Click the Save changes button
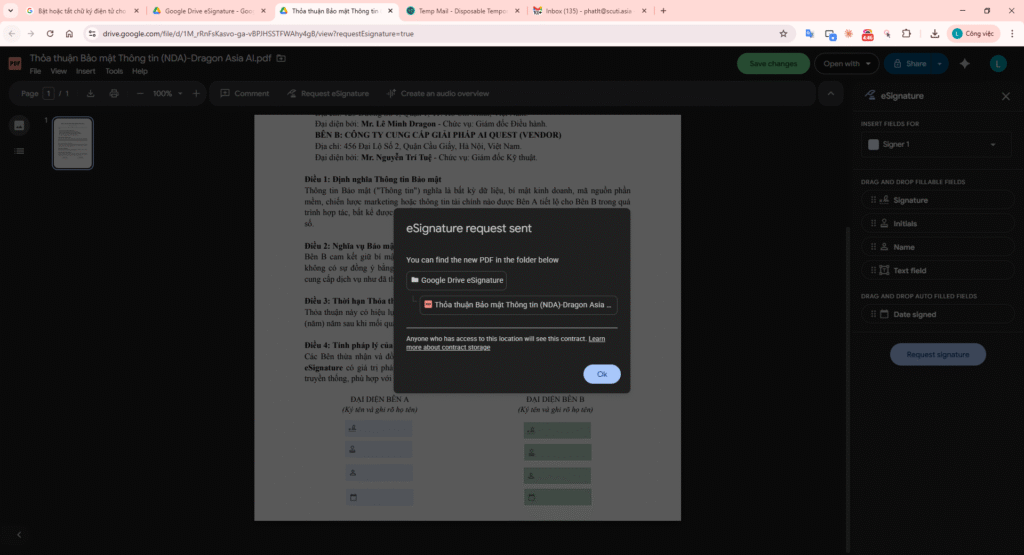1024x555 pixels. (773, 64)
